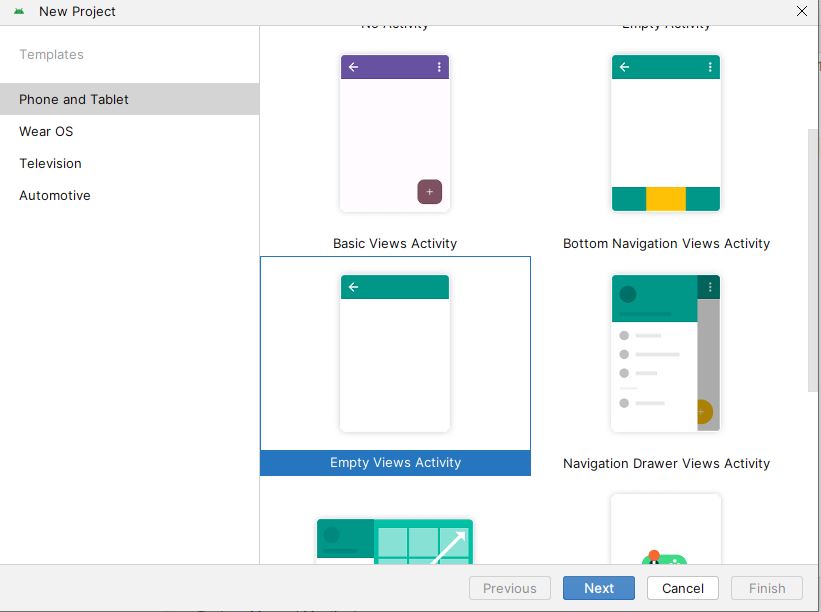Select the Empty Views Activity template preview
821x612 pixels.
(x=395, y=353)
